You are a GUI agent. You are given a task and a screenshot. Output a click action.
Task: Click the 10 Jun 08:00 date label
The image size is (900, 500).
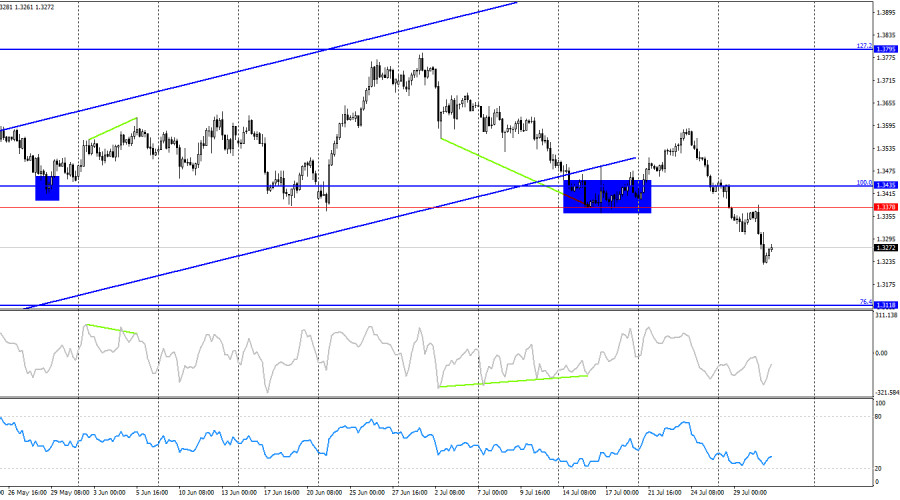(196, 493)
